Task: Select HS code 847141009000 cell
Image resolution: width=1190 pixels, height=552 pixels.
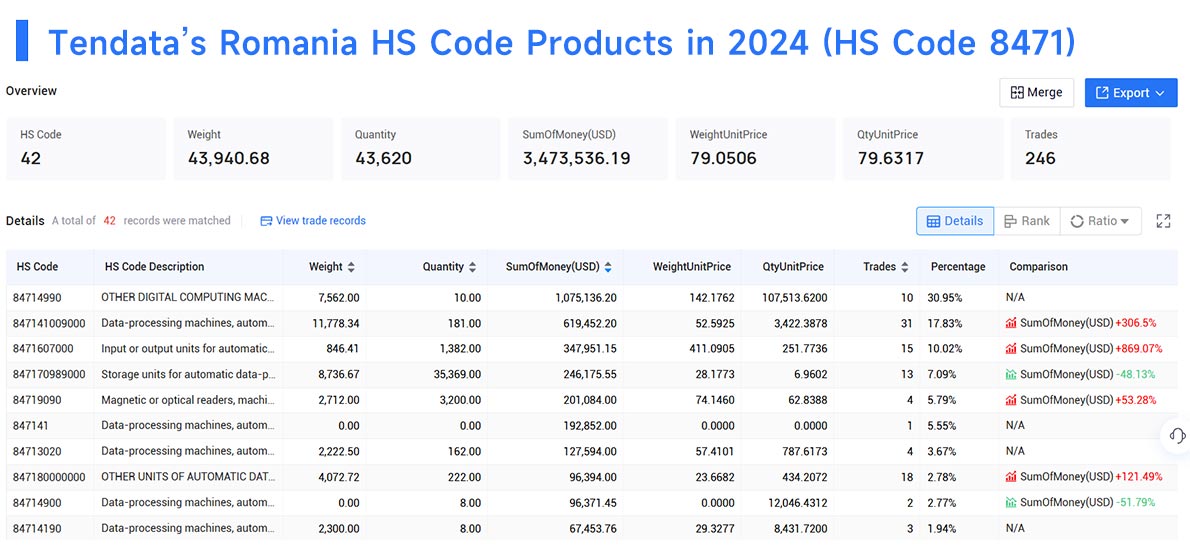Action: 49,323
